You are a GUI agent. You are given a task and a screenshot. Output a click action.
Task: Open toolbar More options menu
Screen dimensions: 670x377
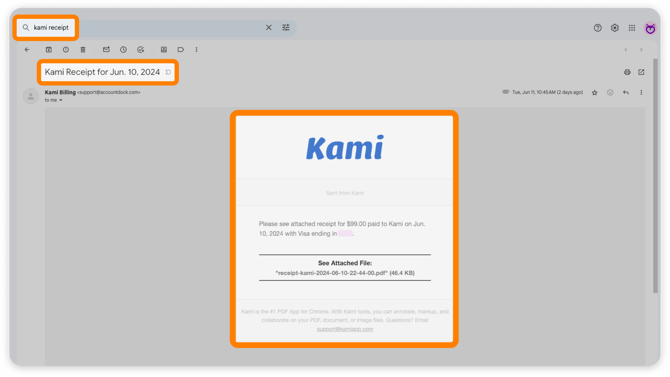pos(197,50)
